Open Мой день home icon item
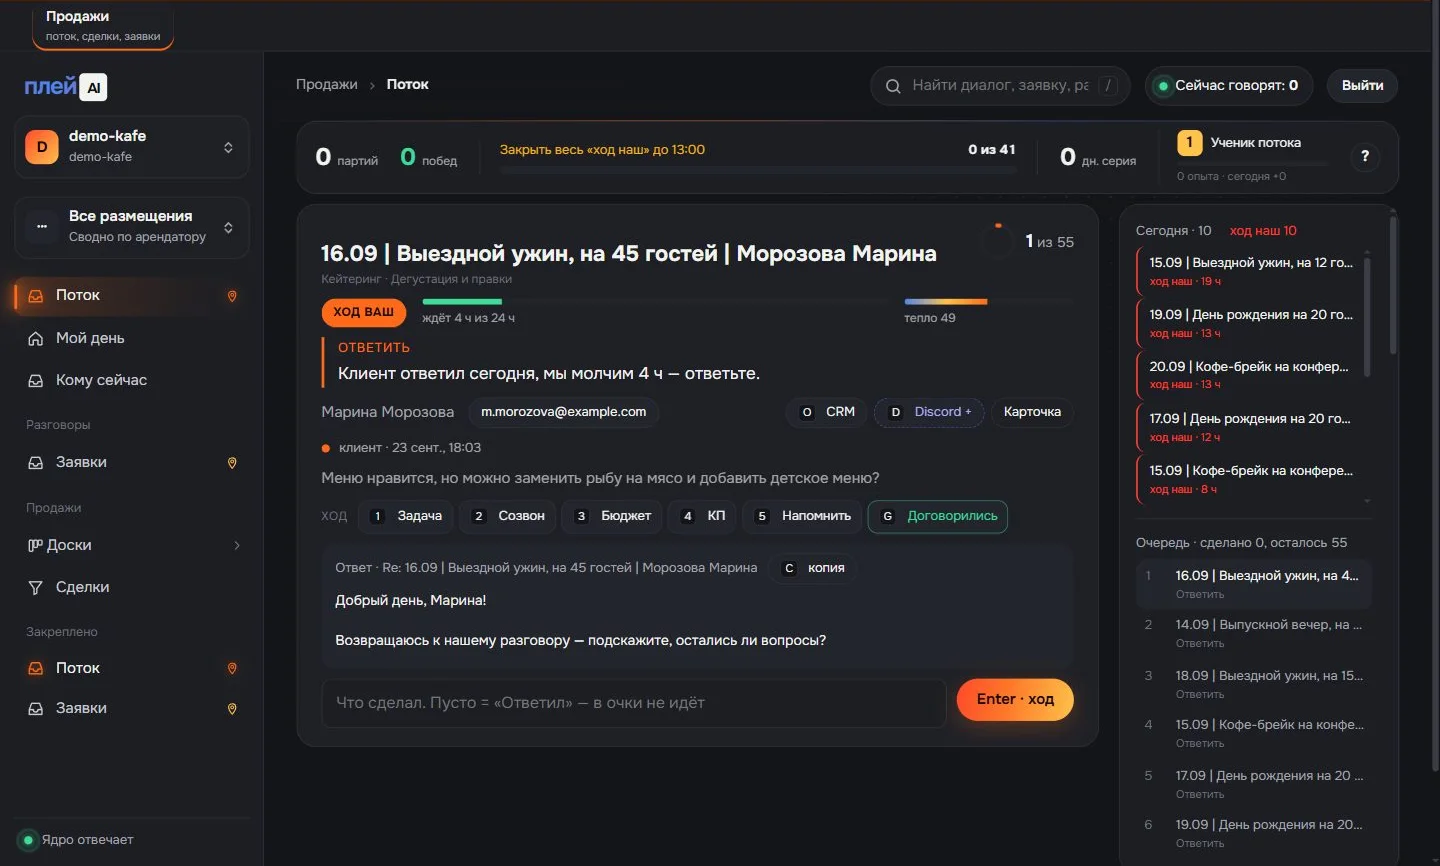This screenshot has height=866, width=1440. tap(131, 338)
